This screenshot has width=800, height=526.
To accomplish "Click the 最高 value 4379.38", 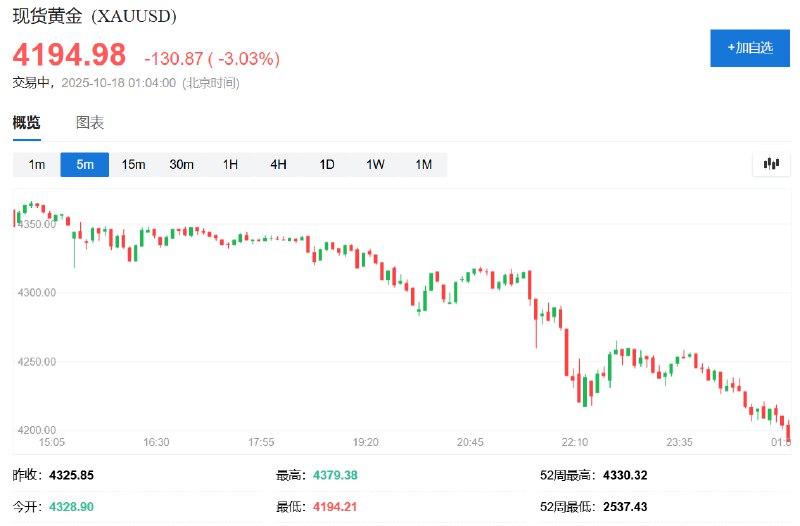I will click(337, 475).
